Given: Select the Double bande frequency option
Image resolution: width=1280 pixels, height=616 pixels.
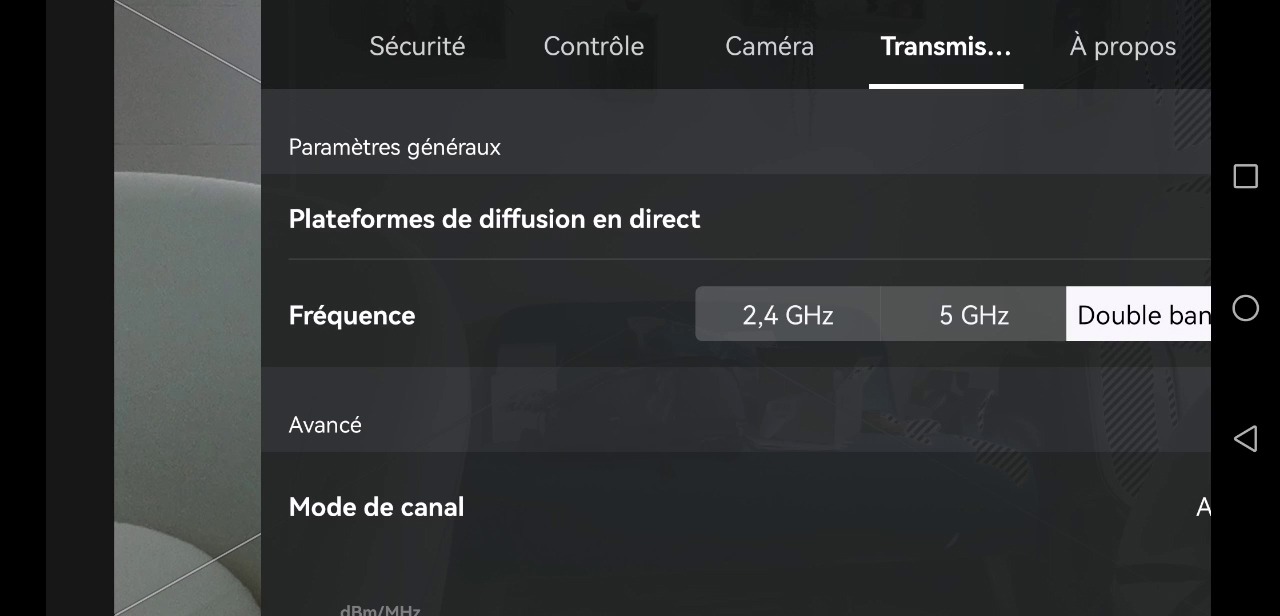Looking at the screenshot, I should tap(1138, 315).
